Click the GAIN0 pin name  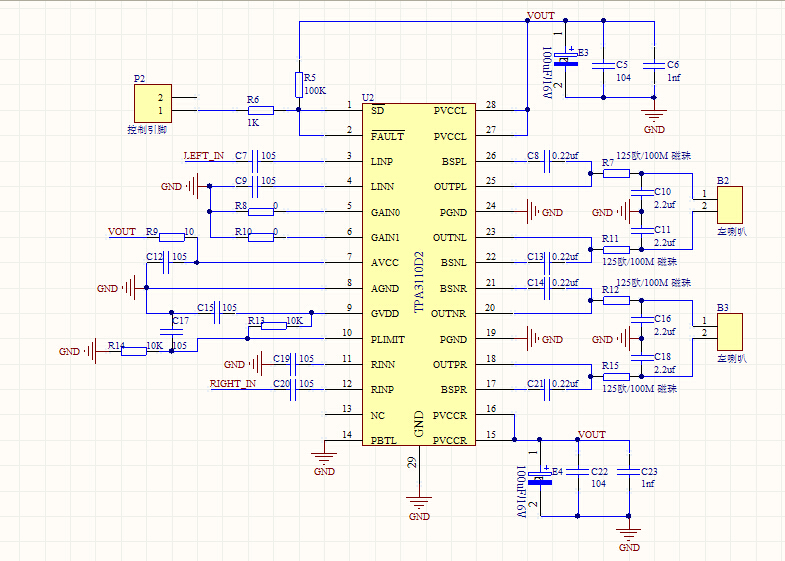[x=385, y=213]
